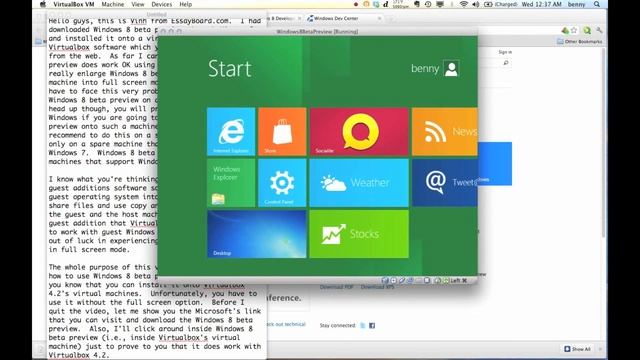The image size is (640, 360).
Task: Click the Wed 12:37 AM clock
Action: 542,4
